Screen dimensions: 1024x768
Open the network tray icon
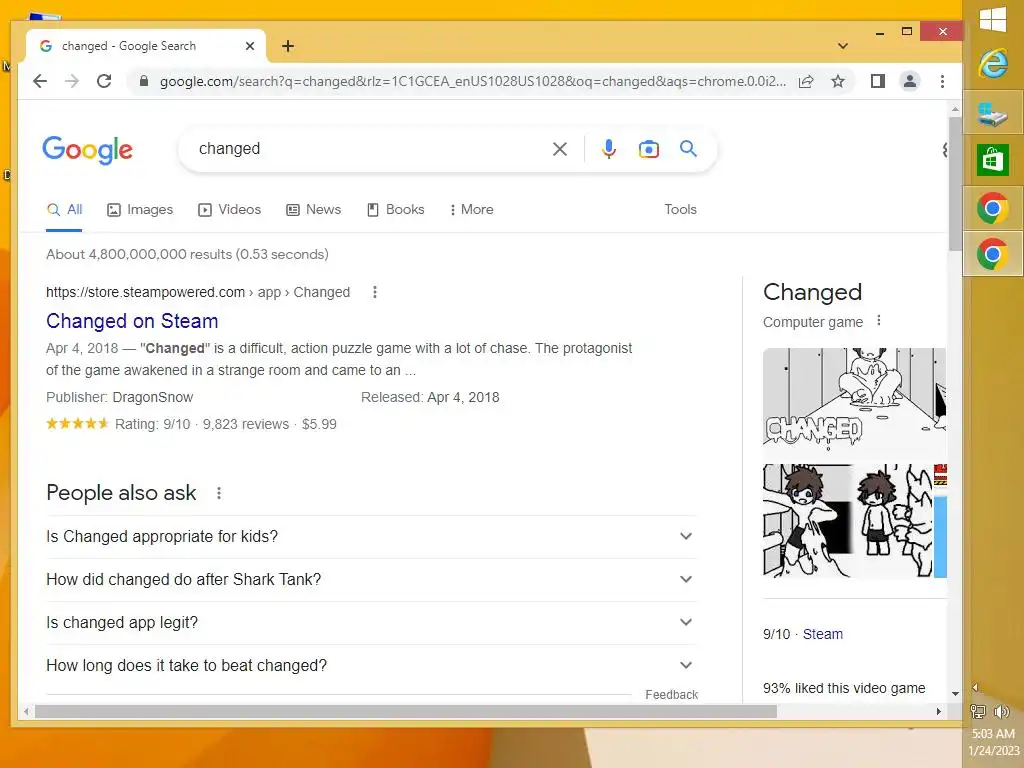(x=978, y=711)
